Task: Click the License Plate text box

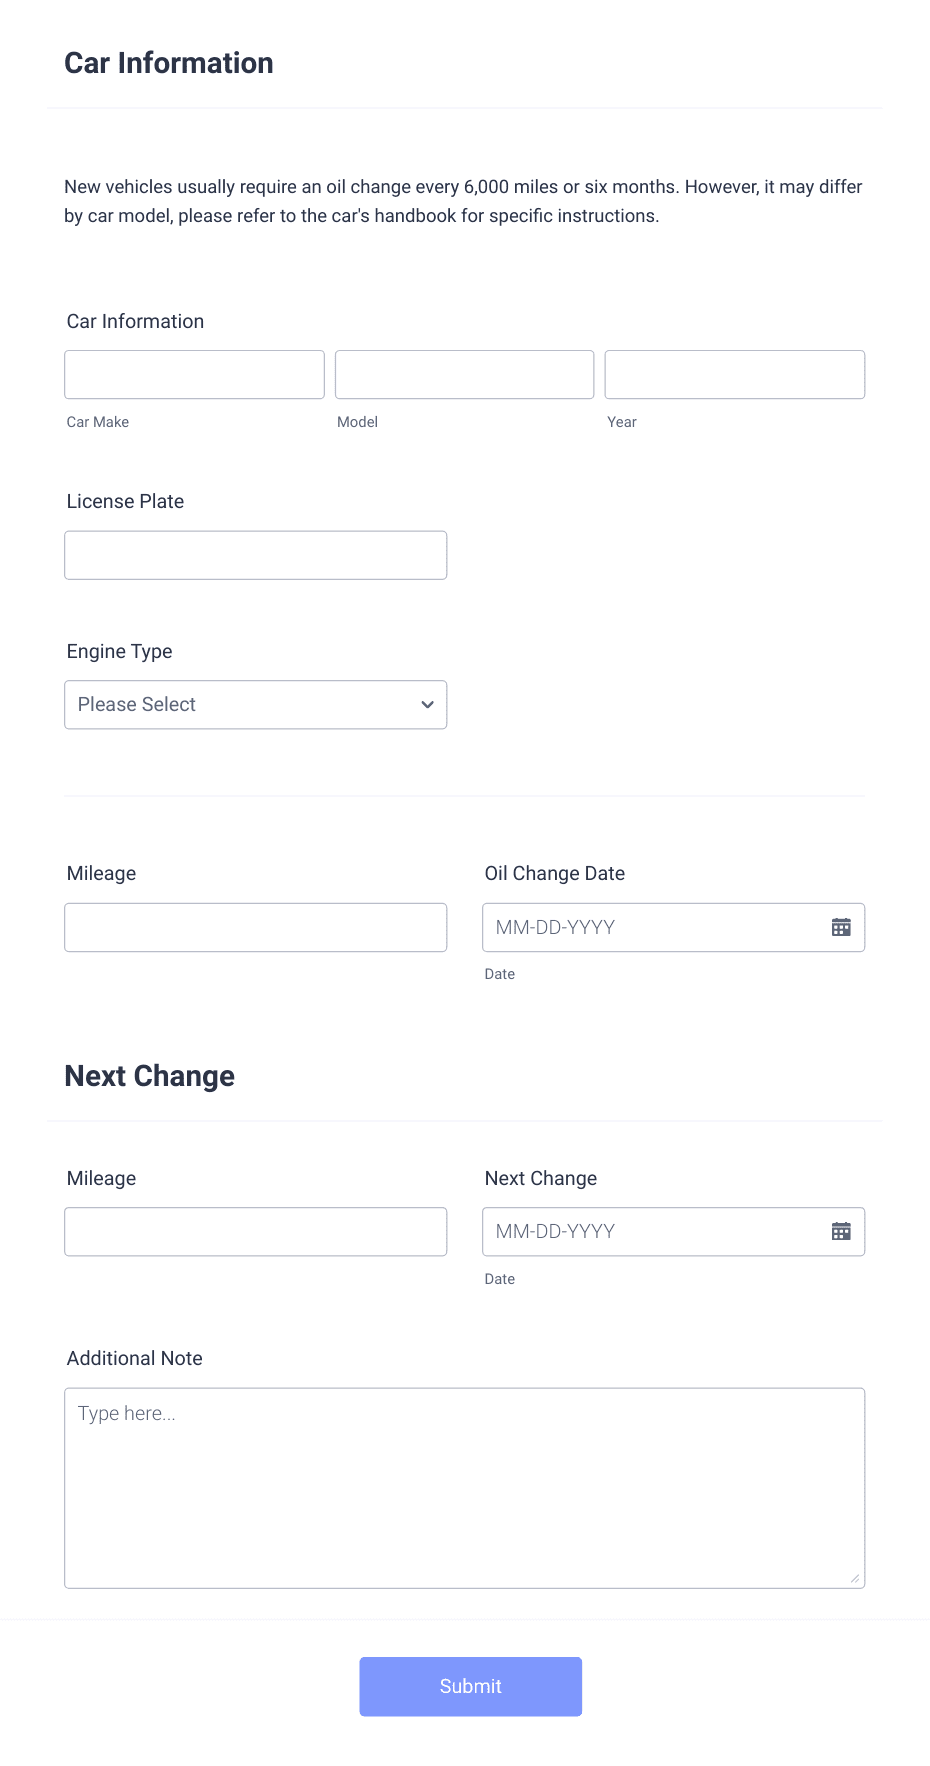Action: point(255,554)
